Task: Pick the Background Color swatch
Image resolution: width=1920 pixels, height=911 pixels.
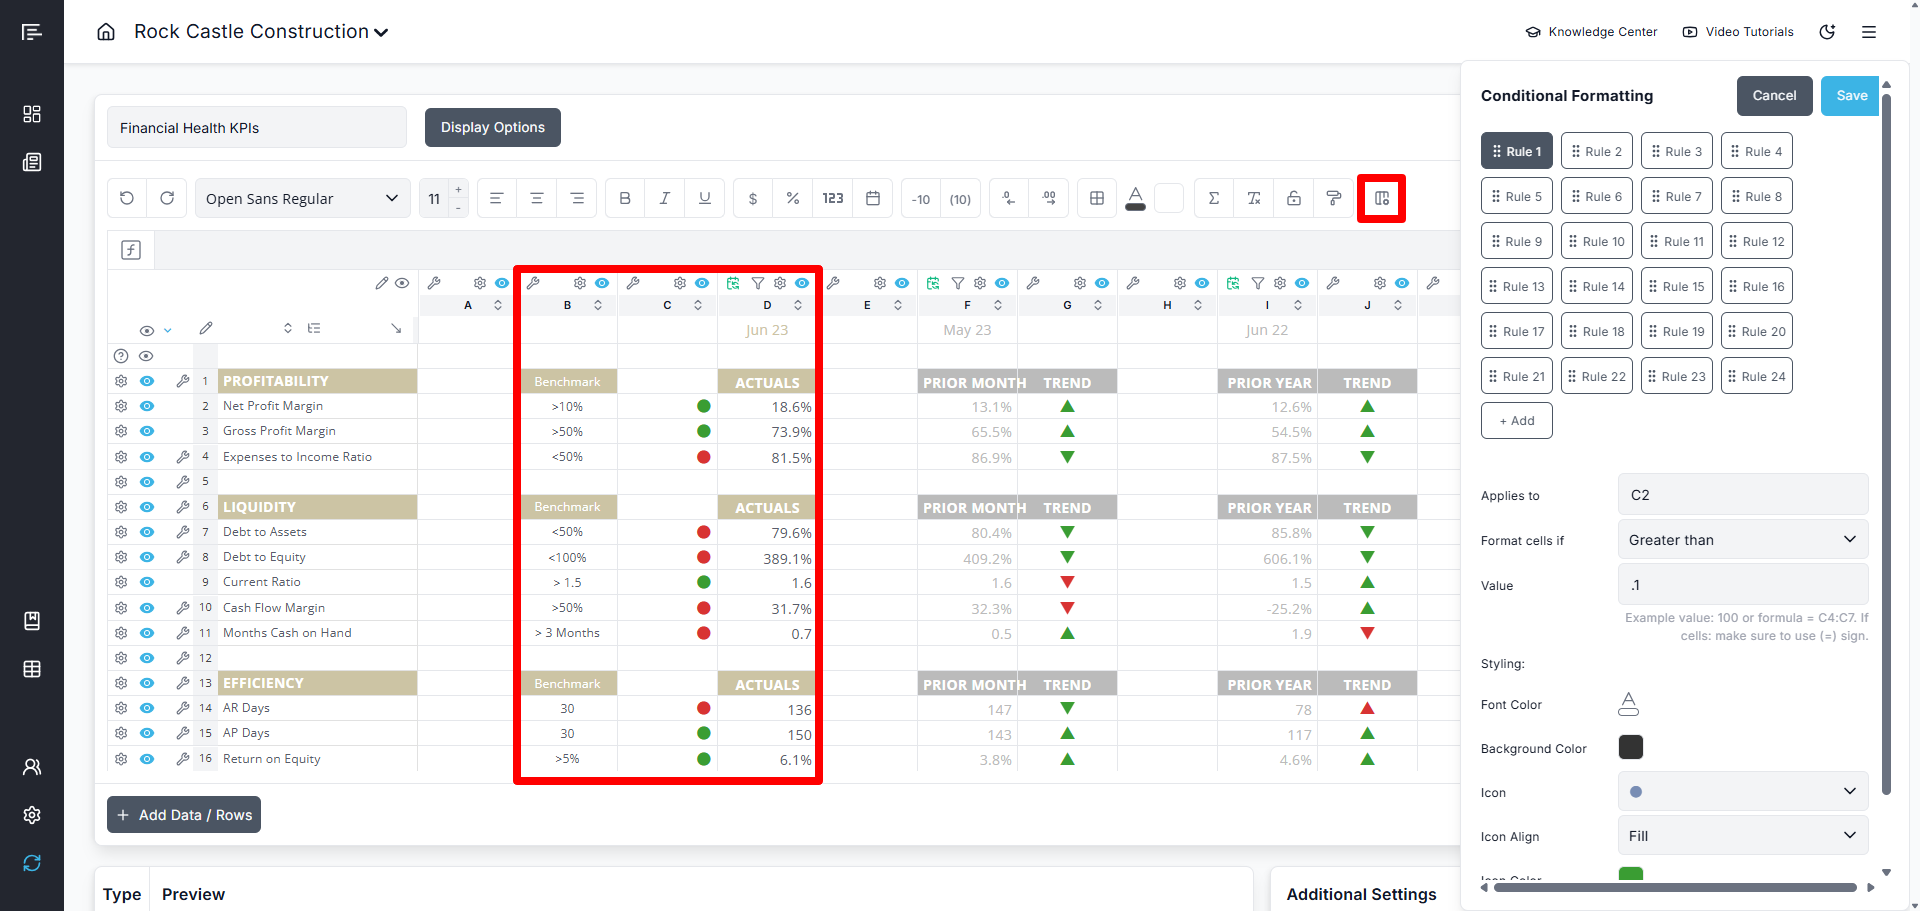Action: [x=1630, y=747]
